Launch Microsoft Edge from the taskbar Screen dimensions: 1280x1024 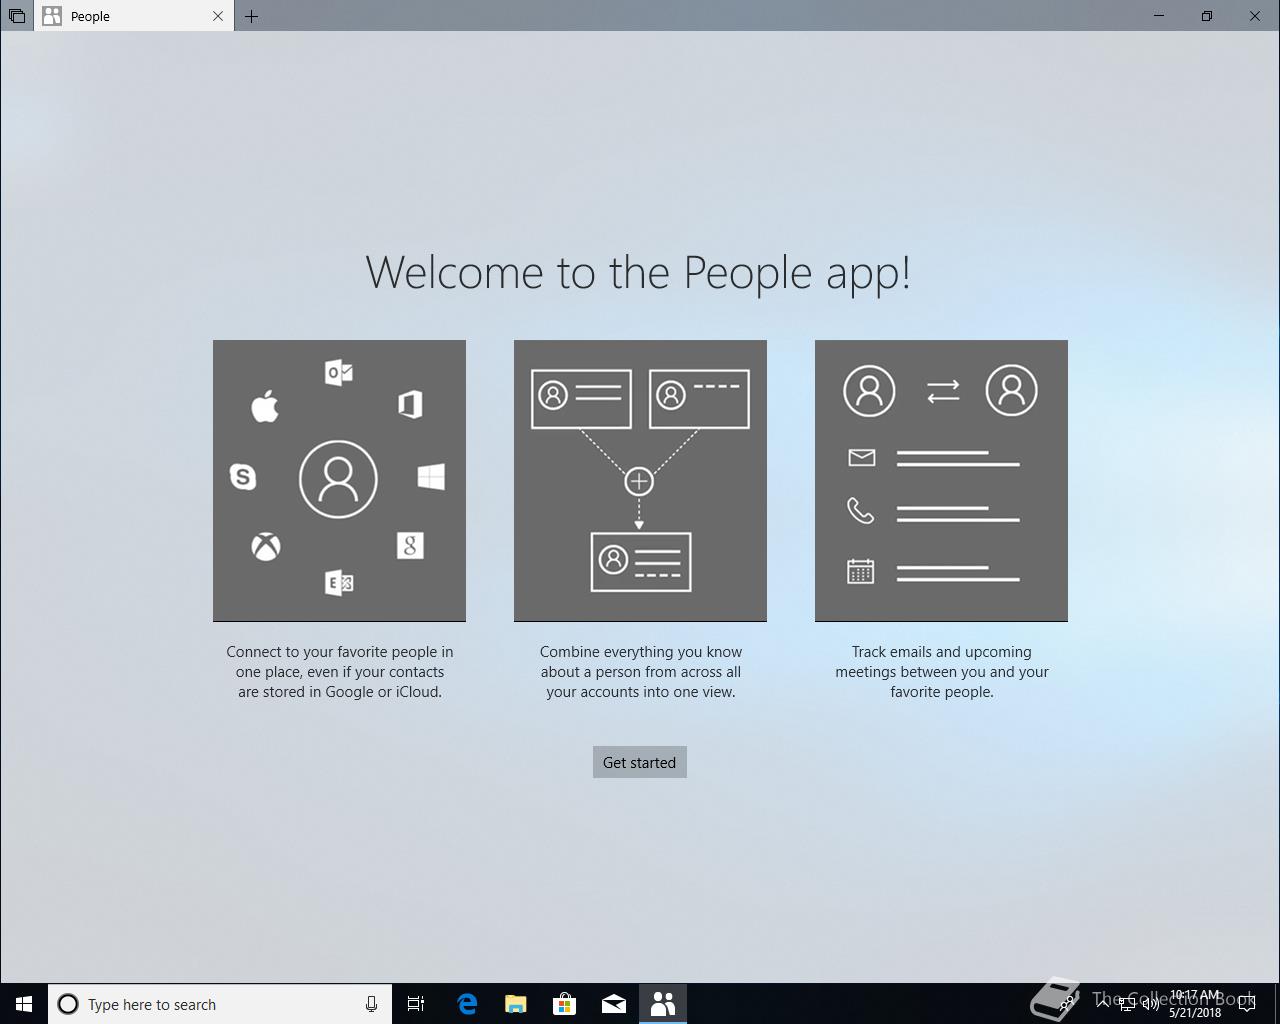click(467, 1004)
